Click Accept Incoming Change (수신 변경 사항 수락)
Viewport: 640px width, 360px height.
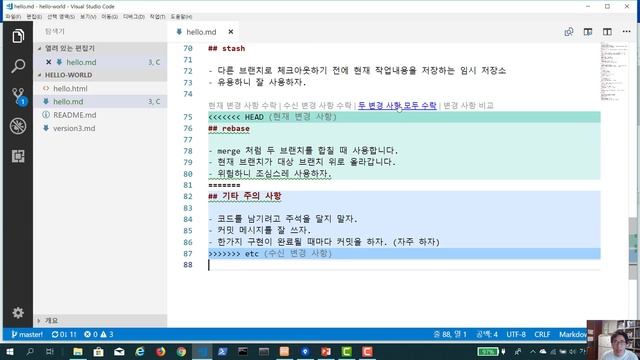[x=317, y=106]
